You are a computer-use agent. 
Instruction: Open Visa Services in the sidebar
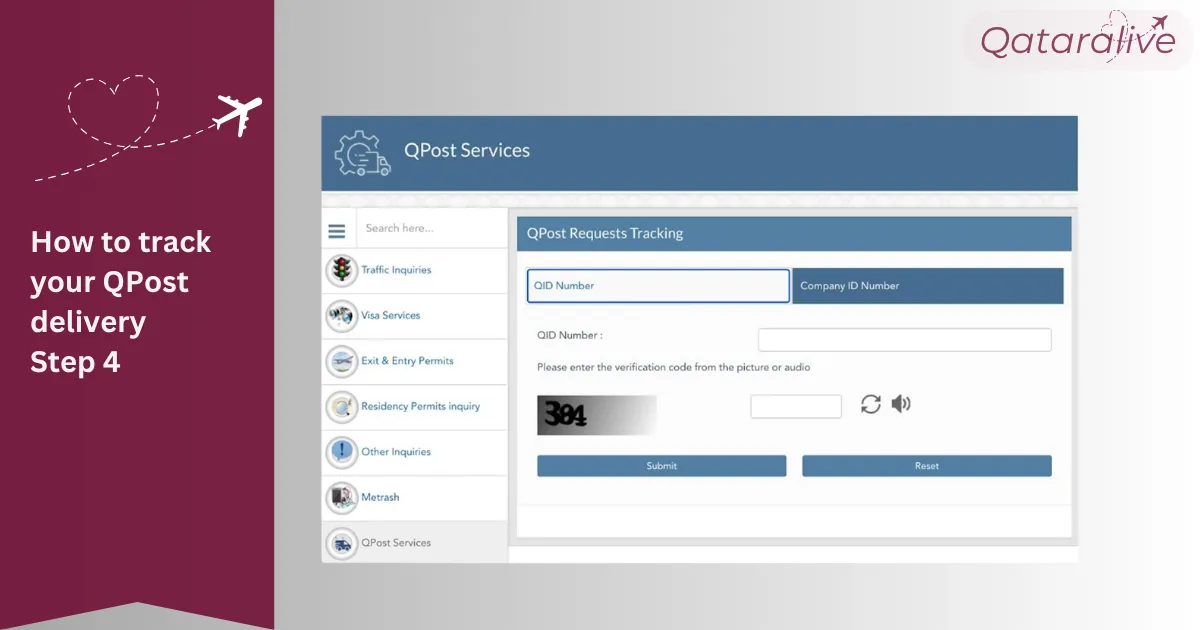[415, 316]
